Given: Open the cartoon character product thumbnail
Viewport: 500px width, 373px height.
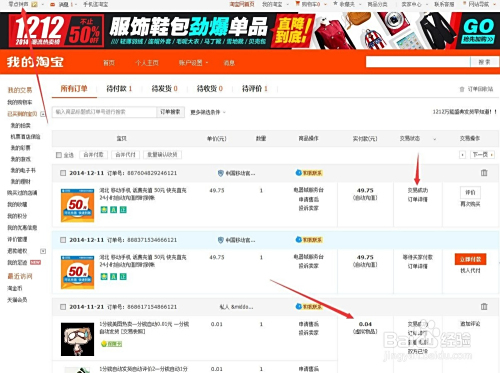Looking at the screenshot, I should (x=77, y=339).
